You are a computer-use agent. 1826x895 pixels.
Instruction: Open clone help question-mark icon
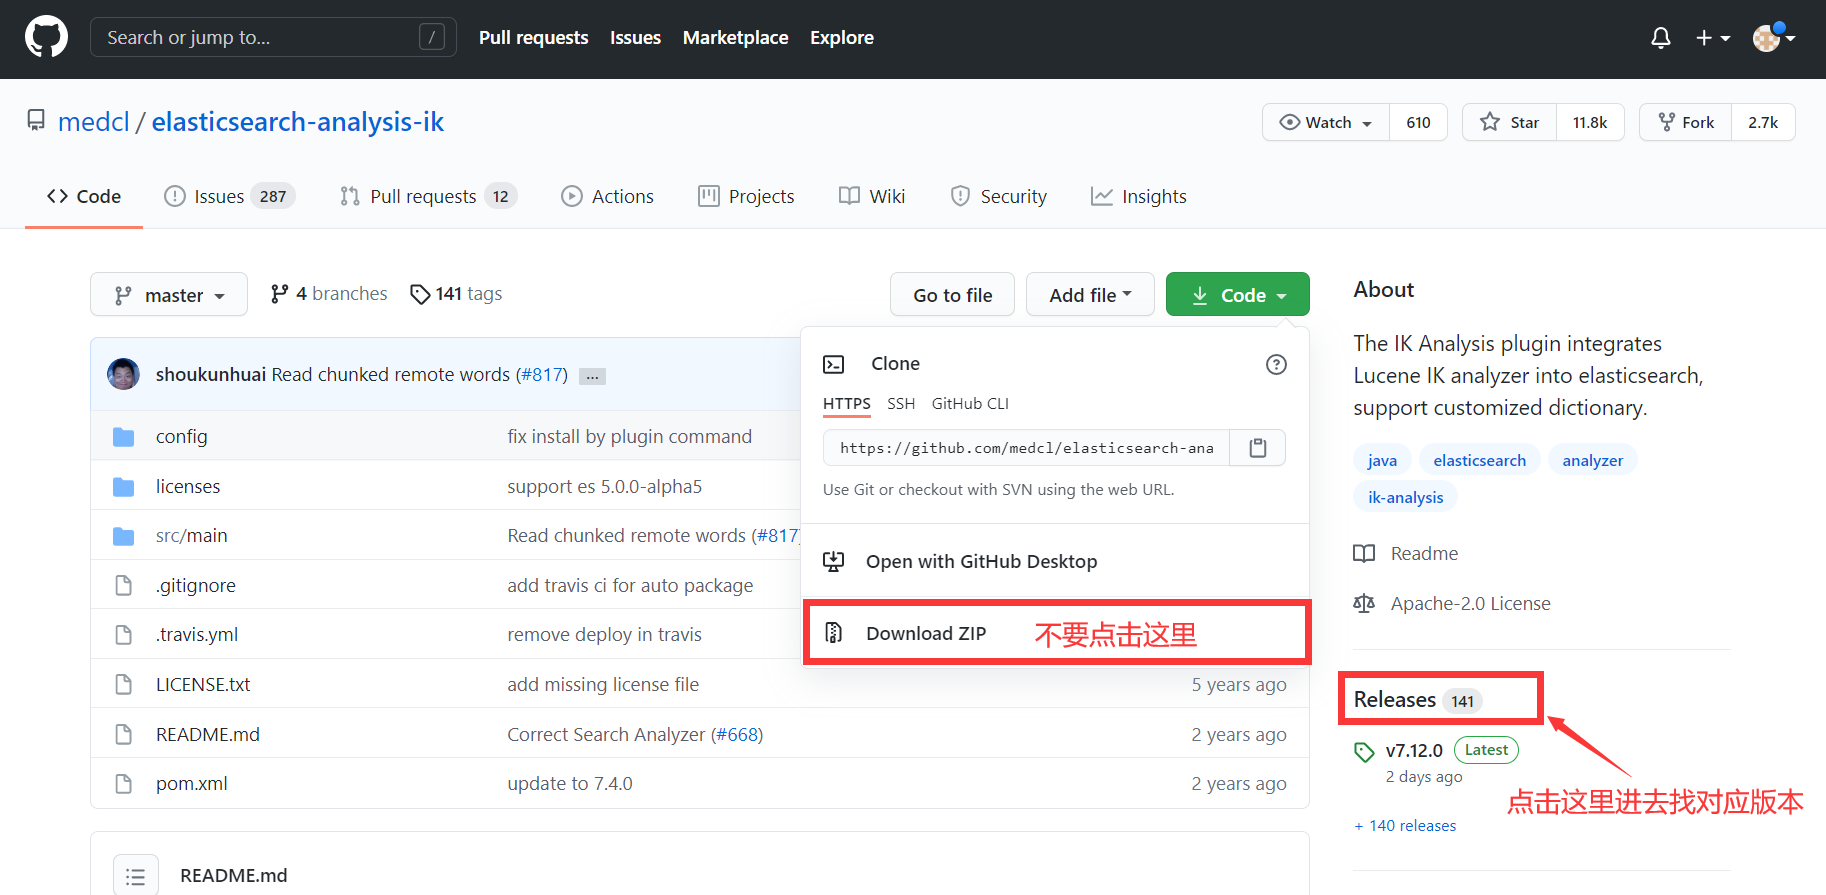(1276, 364)
